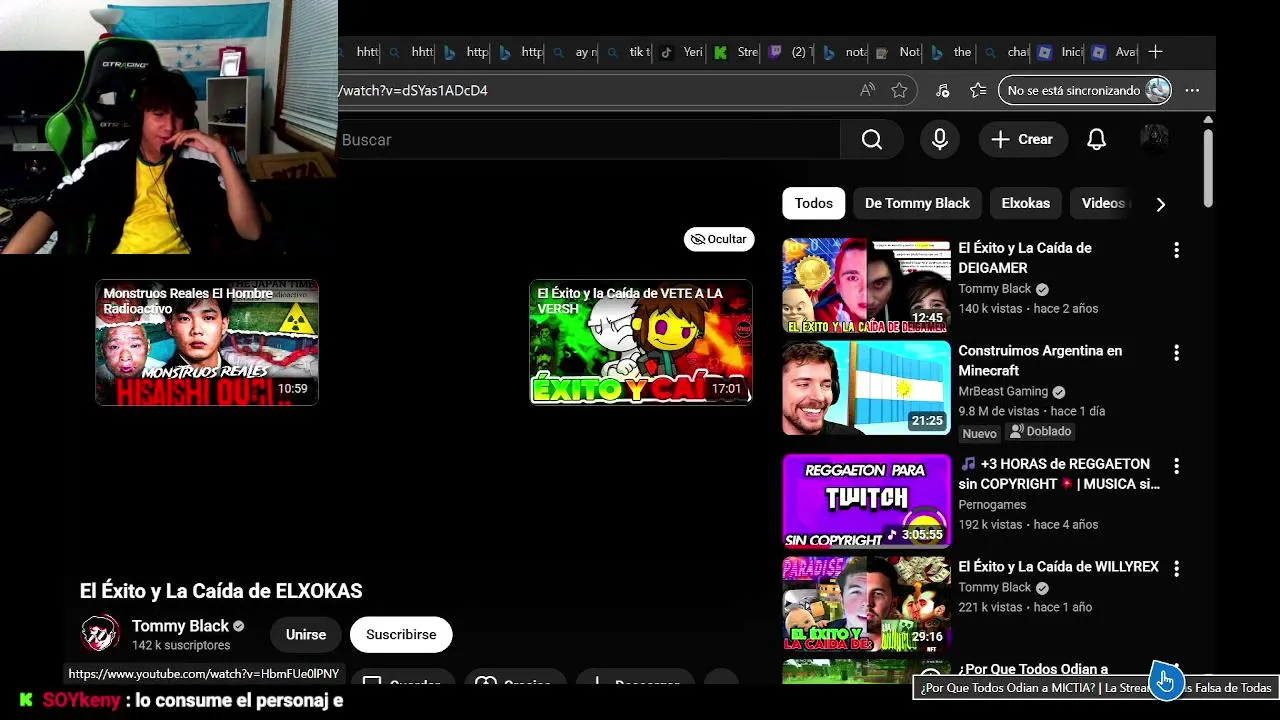Start voice search with the microphone icon

coord(939,140)
